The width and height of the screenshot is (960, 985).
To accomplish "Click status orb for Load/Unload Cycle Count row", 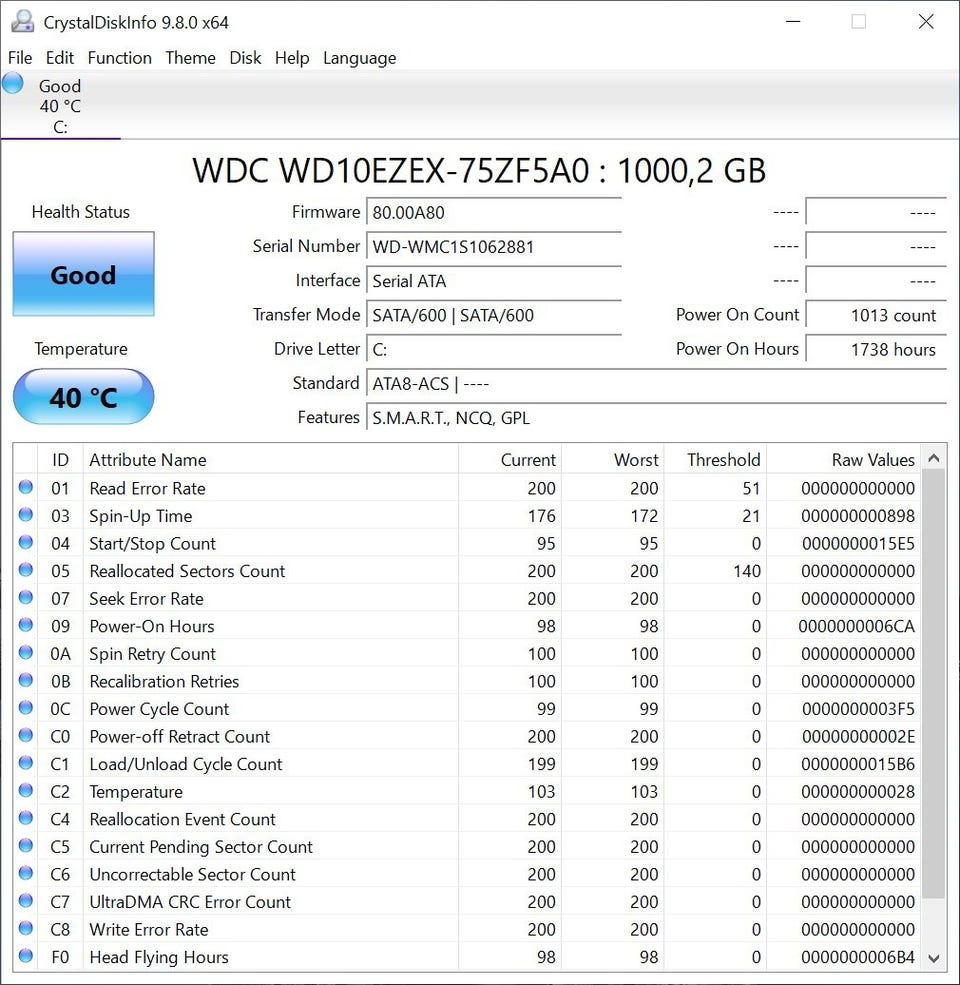I will (26, 763).
